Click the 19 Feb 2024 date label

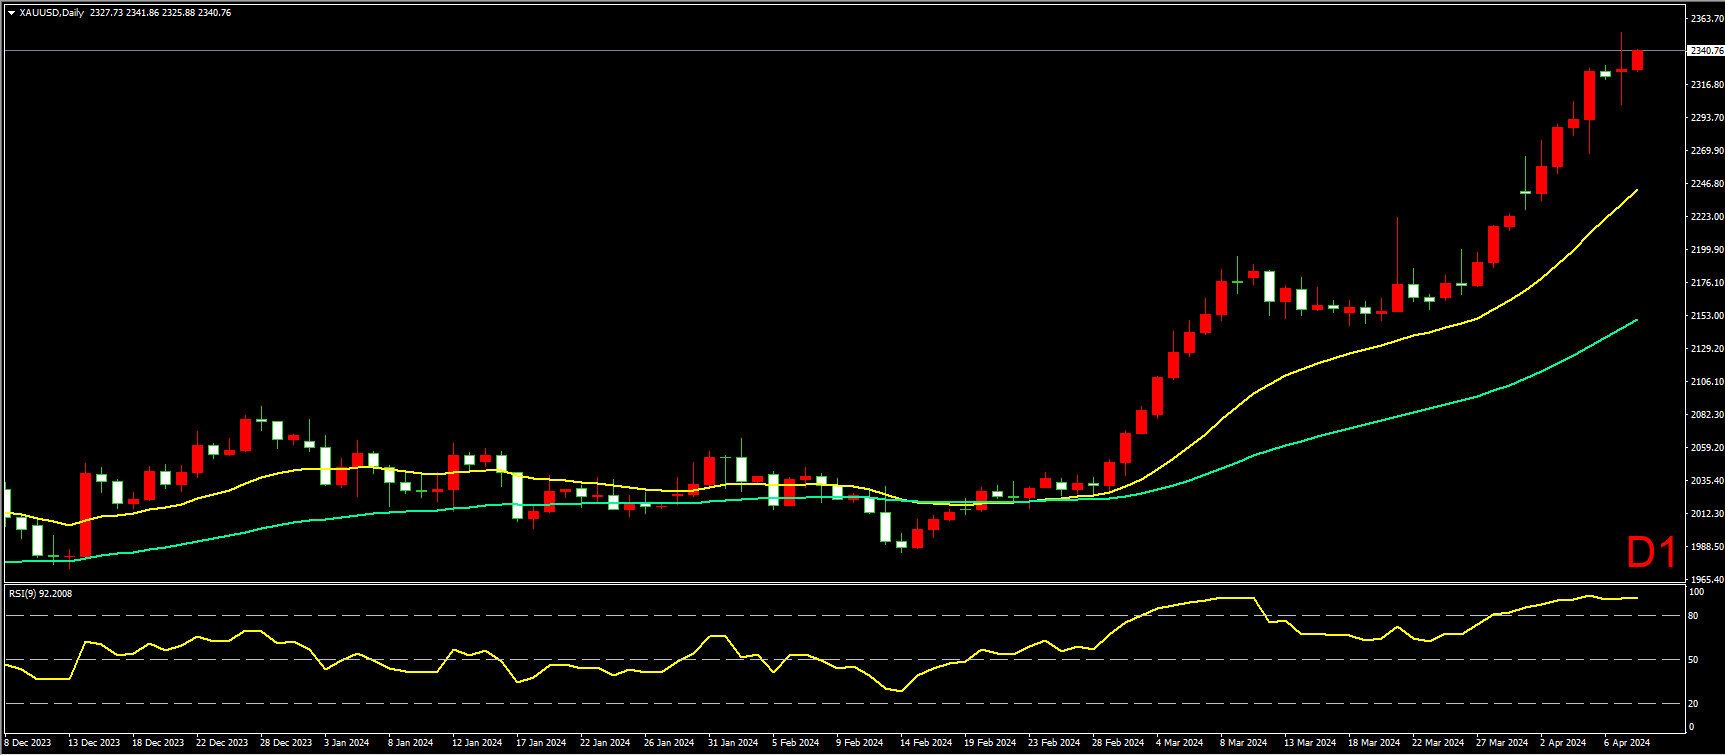point(990,743)
